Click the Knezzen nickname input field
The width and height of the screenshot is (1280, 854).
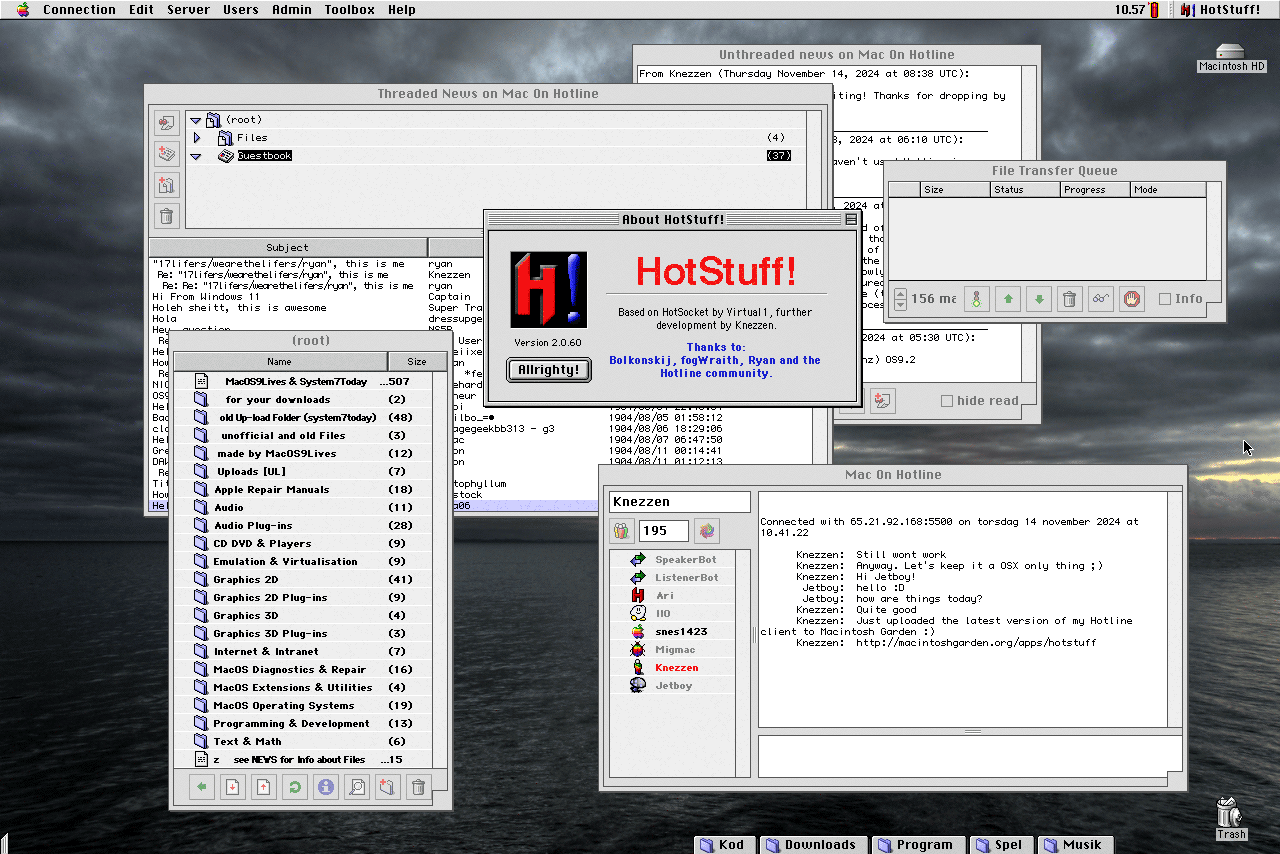679,502
